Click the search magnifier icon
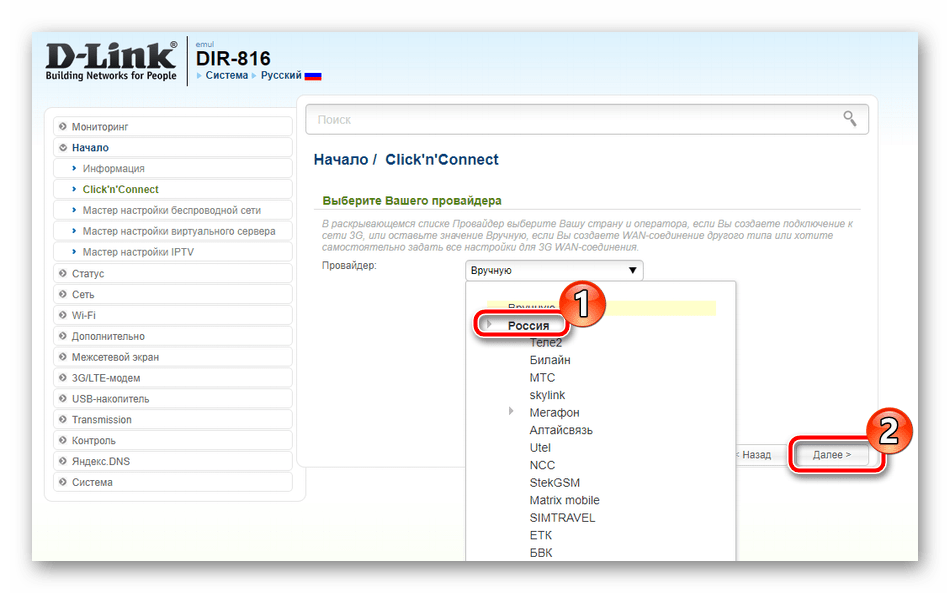The height and width of the screenshot is (593, 950). pos(849,119)
